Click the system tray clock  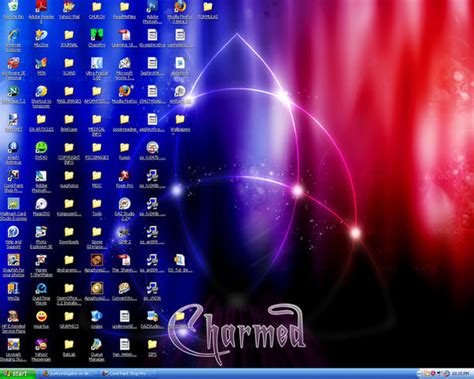point(460,374)
